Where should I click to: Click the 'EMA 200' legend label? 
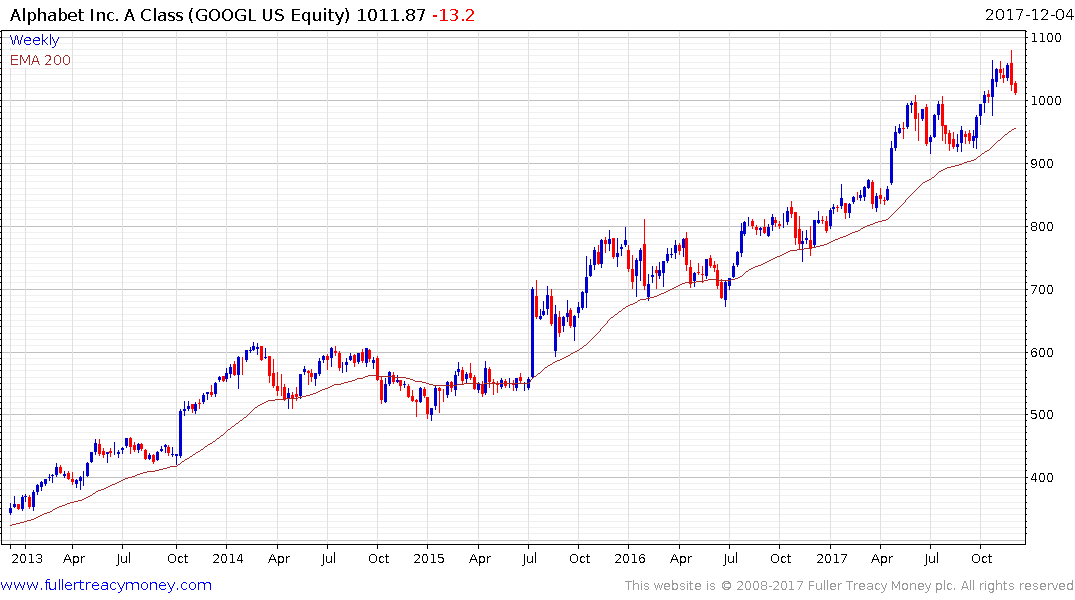40,60
